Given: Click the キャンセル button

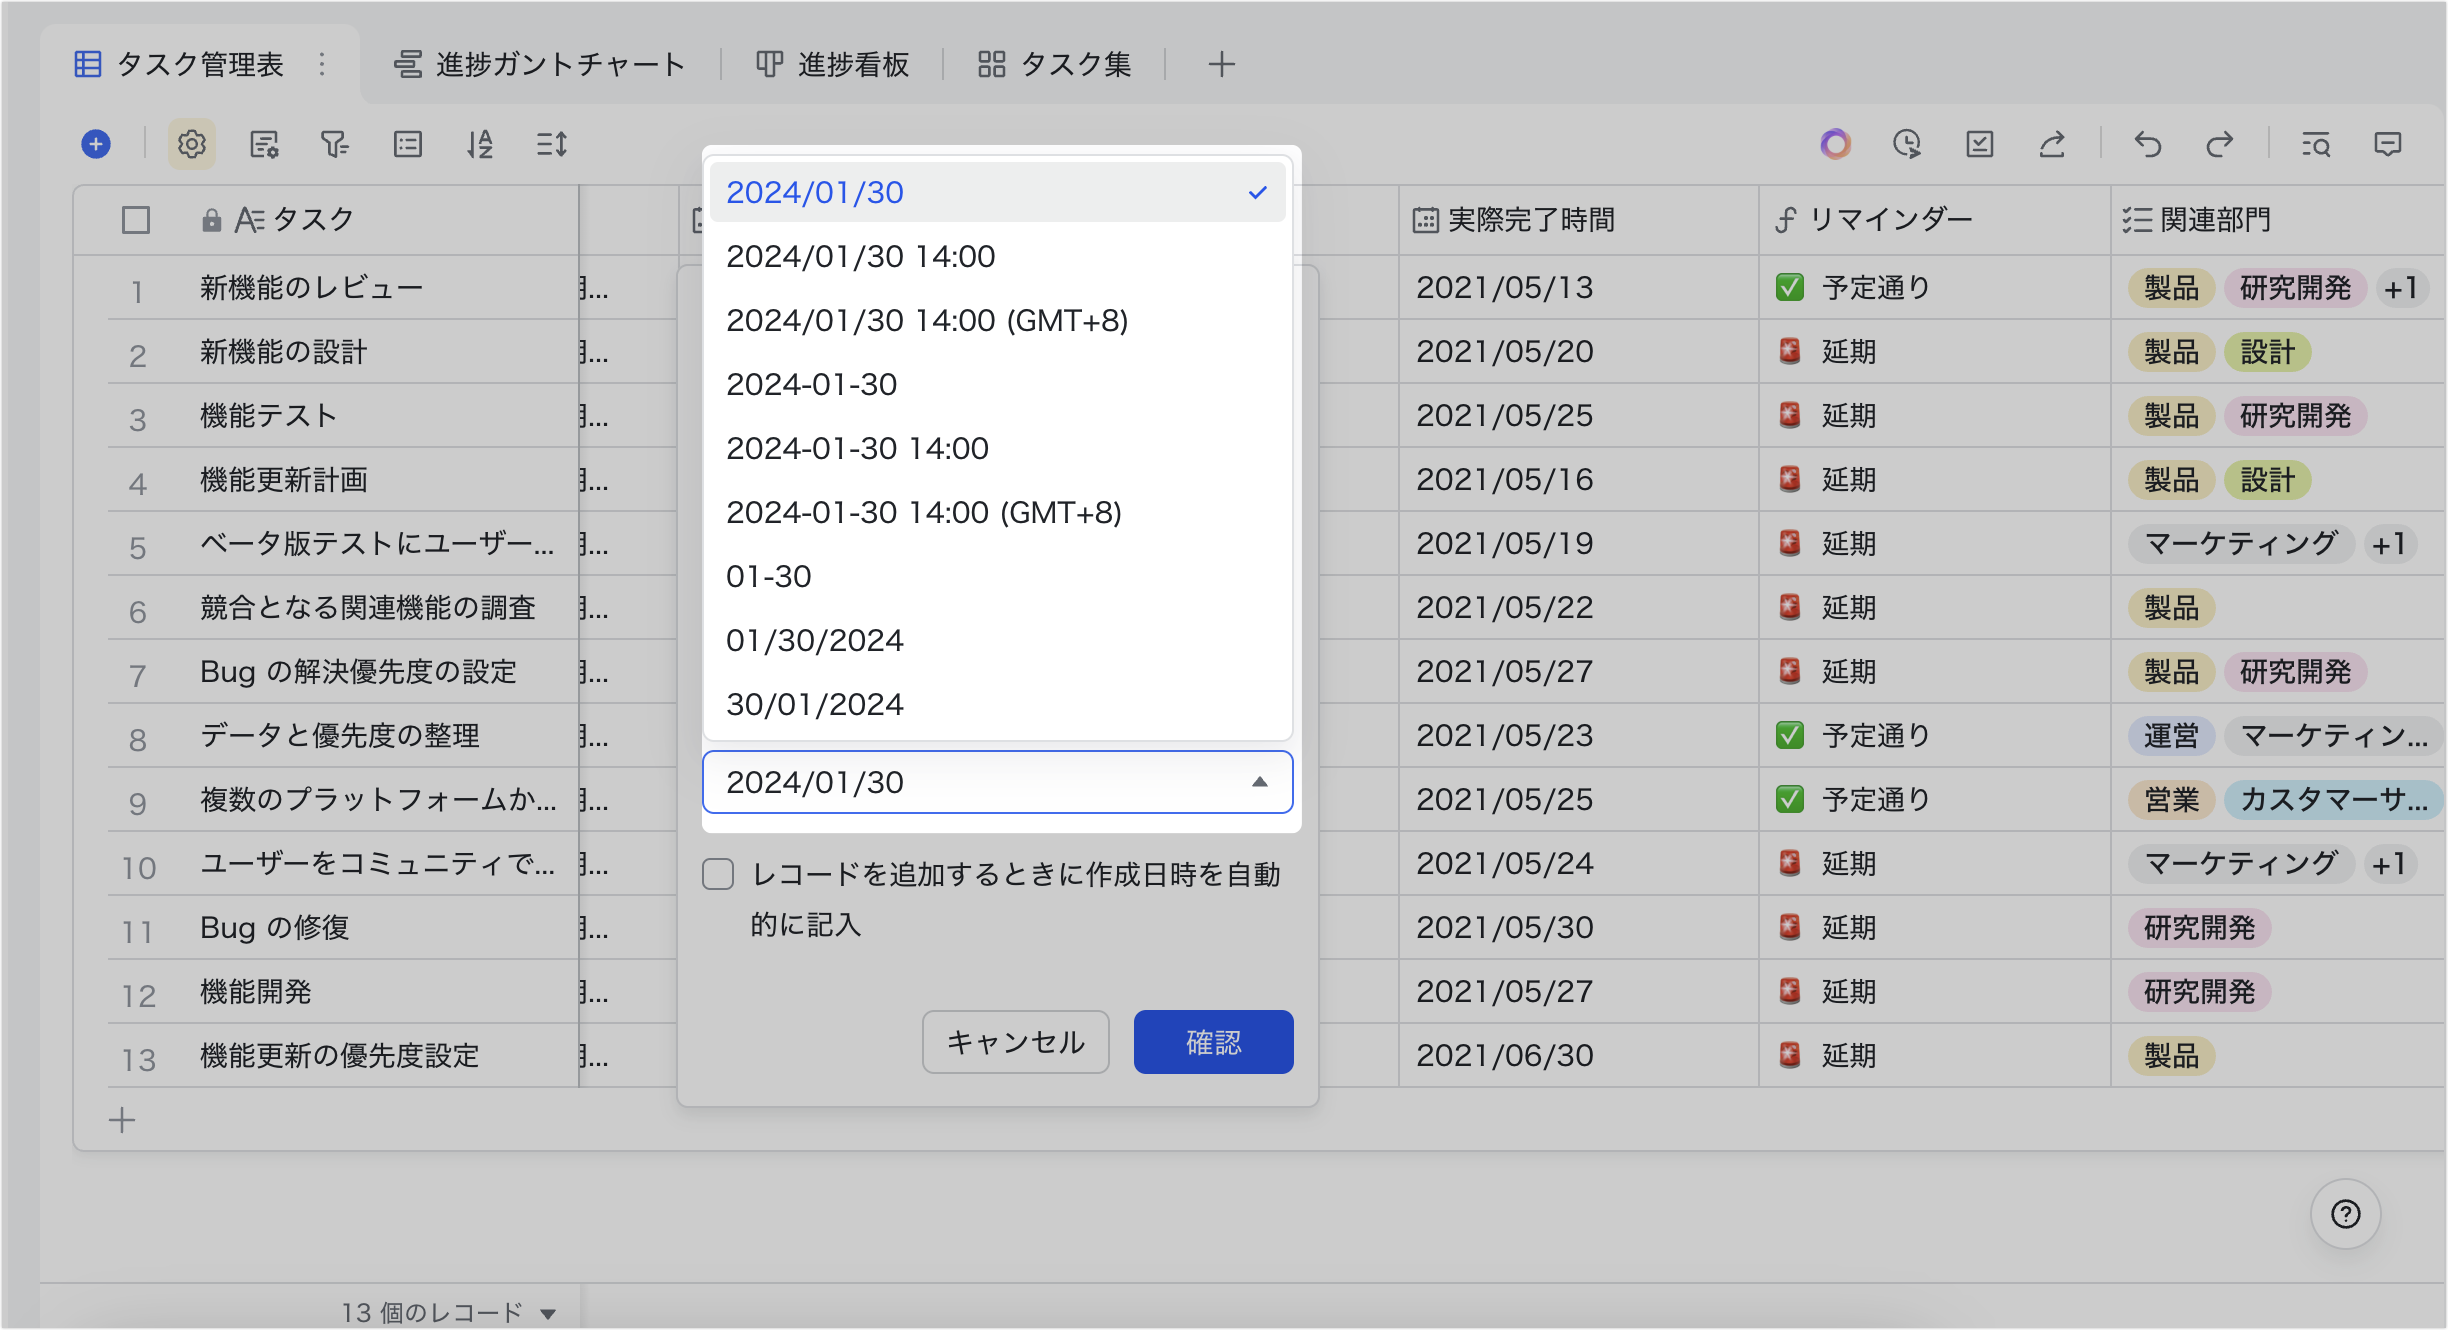Looking at the screenshot, I should [x=1015, y=1042].
